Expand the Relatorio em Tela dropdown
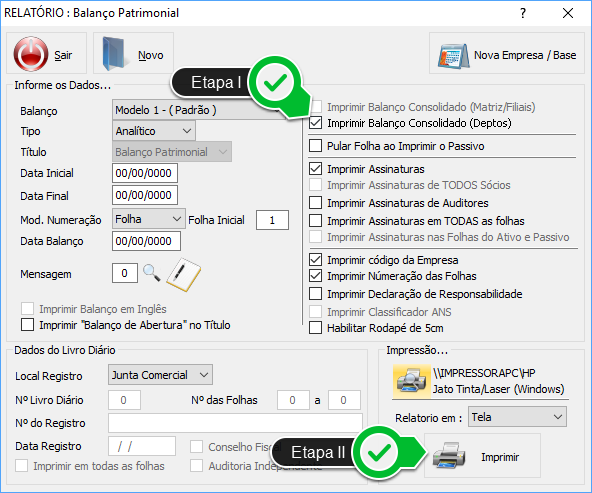The width and height of the screenshot is (592, 493). tap(517, 417)
